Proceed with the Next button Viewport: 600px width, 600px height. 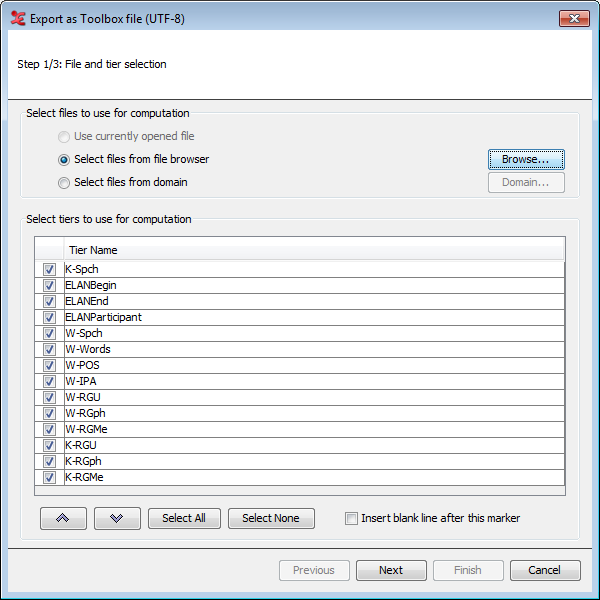(x=391, y=570)
